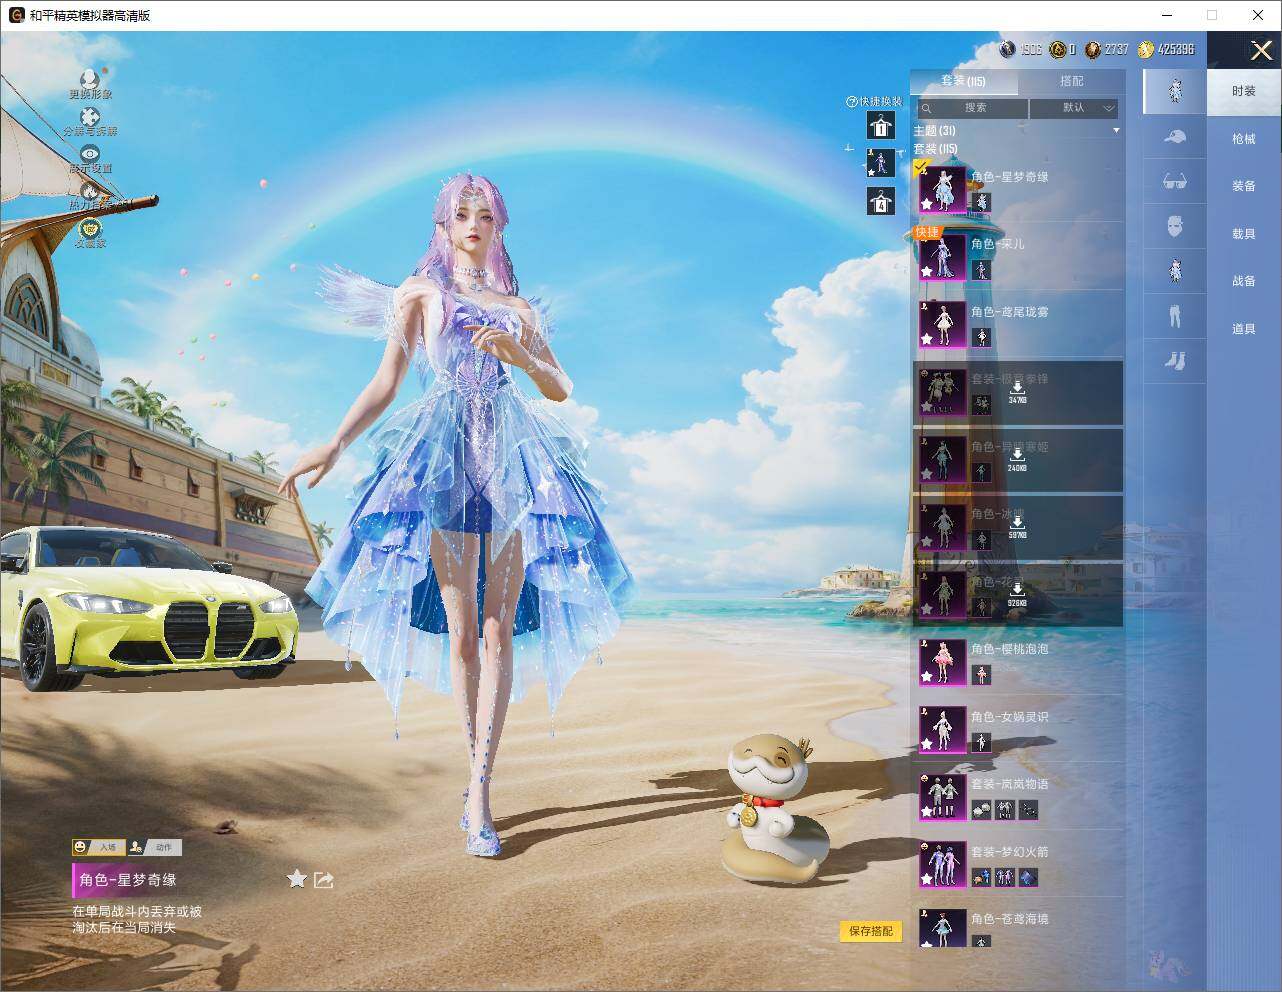1282x992 pixels.
Task: Select the 套装-梦幻火箭 outfit thumbnail
Action: tap(943, 865)
